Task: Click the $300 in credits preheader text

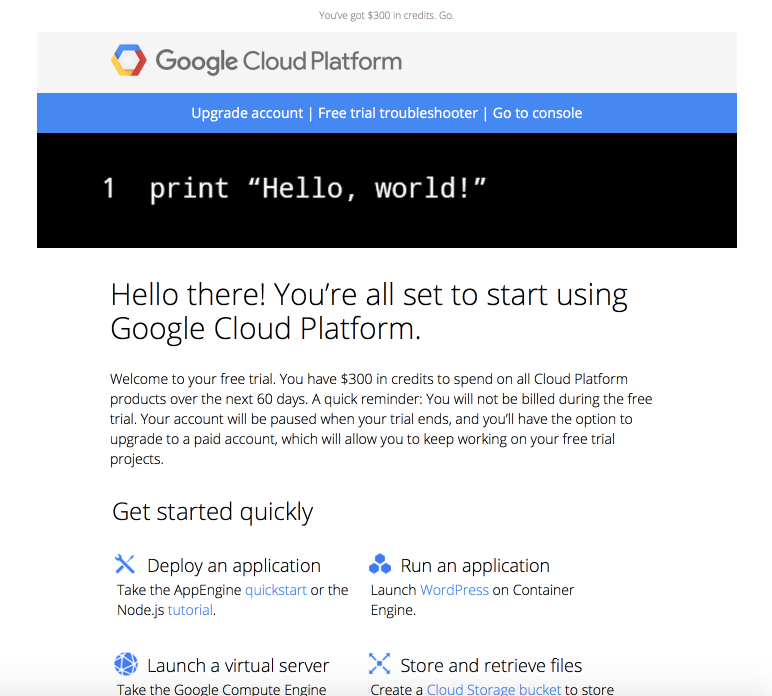Action: 386,15
